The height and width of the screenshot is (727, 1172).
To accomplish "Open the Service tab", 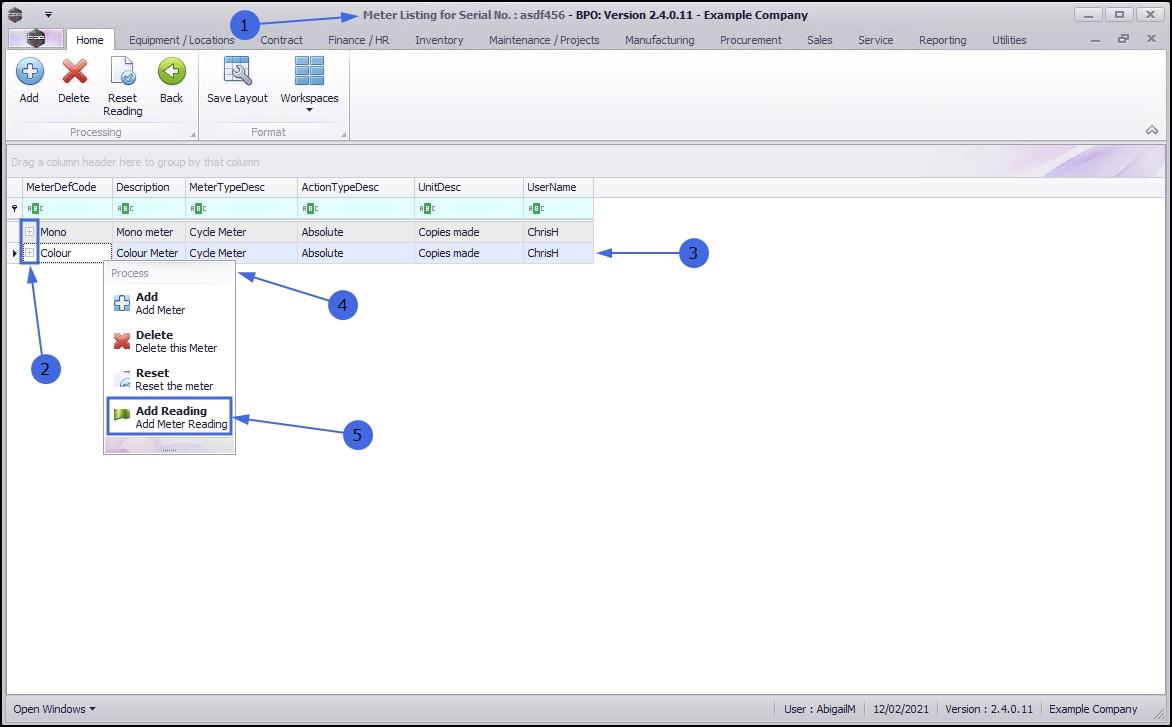I will click(x=876, y=40).
